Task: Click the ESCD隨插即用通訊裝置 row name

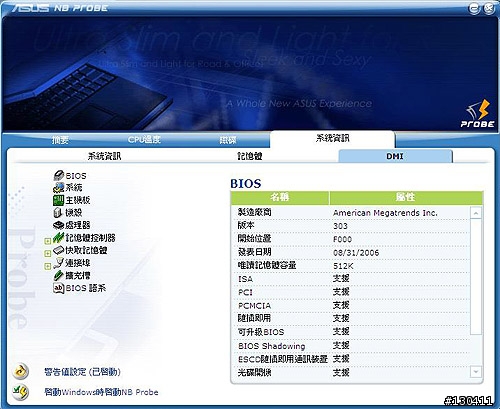Action: (283, 359)
